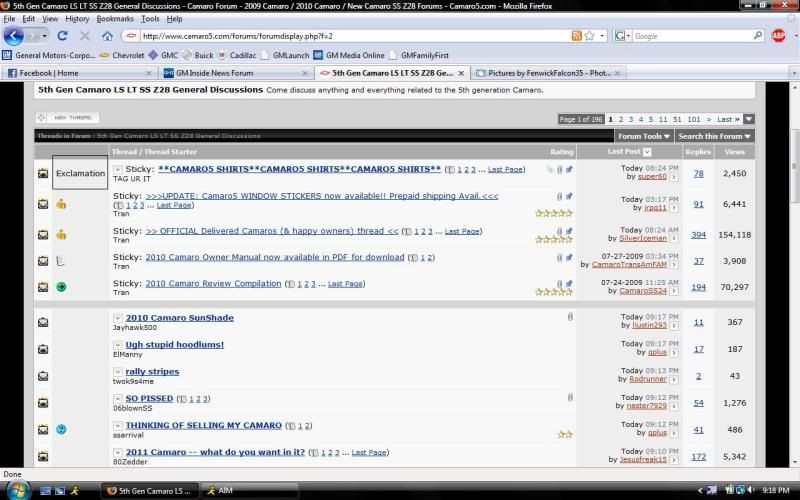This screenshot has width=800, height=500.
Task: Open the Bookmarks menu
Action: coord(115,19)
